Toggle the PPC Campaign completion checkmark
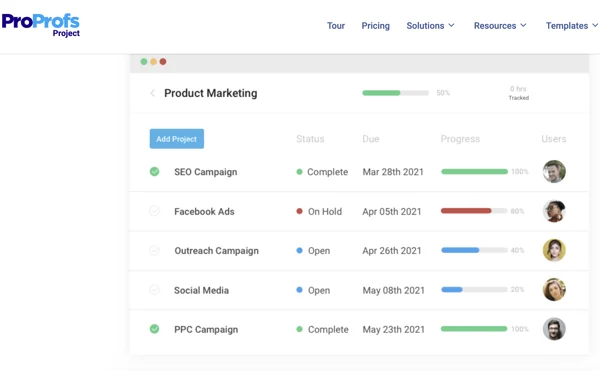The height and width of the screenshot is (371, 600). click(154, 329)
